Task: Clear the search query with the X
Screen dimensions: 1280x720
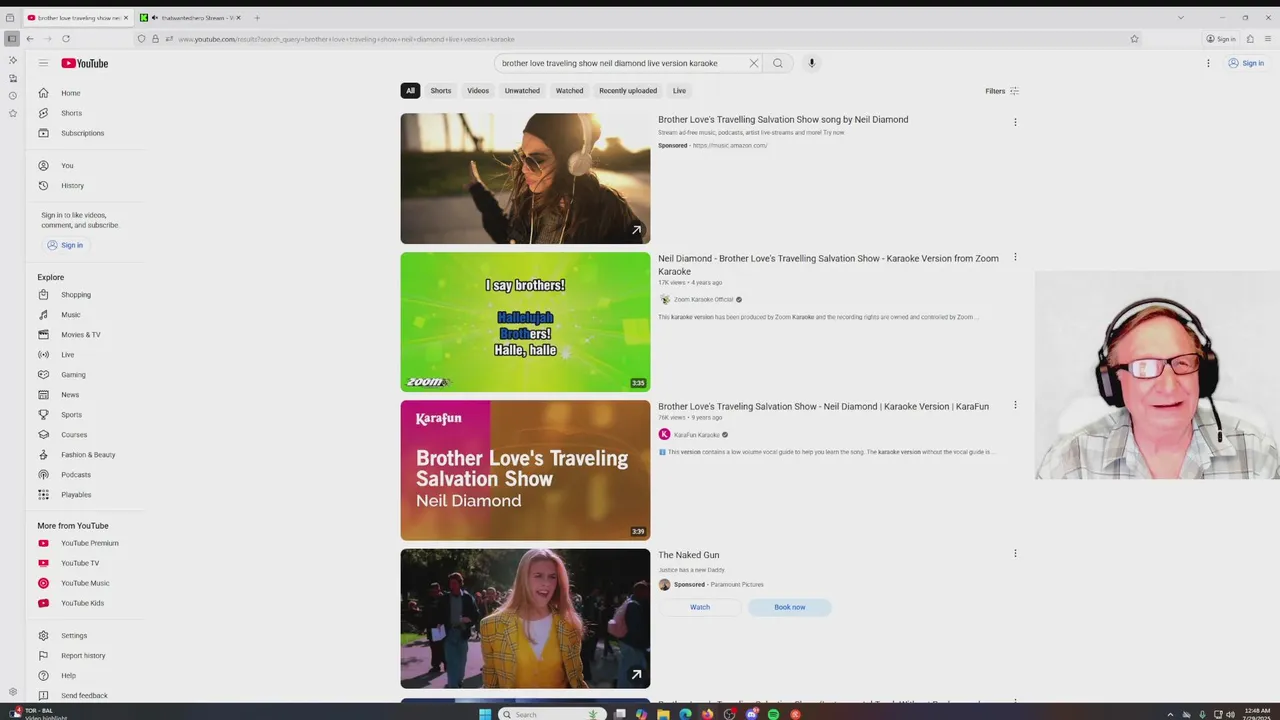Action: pyautogui.click(x=754, y=63)
